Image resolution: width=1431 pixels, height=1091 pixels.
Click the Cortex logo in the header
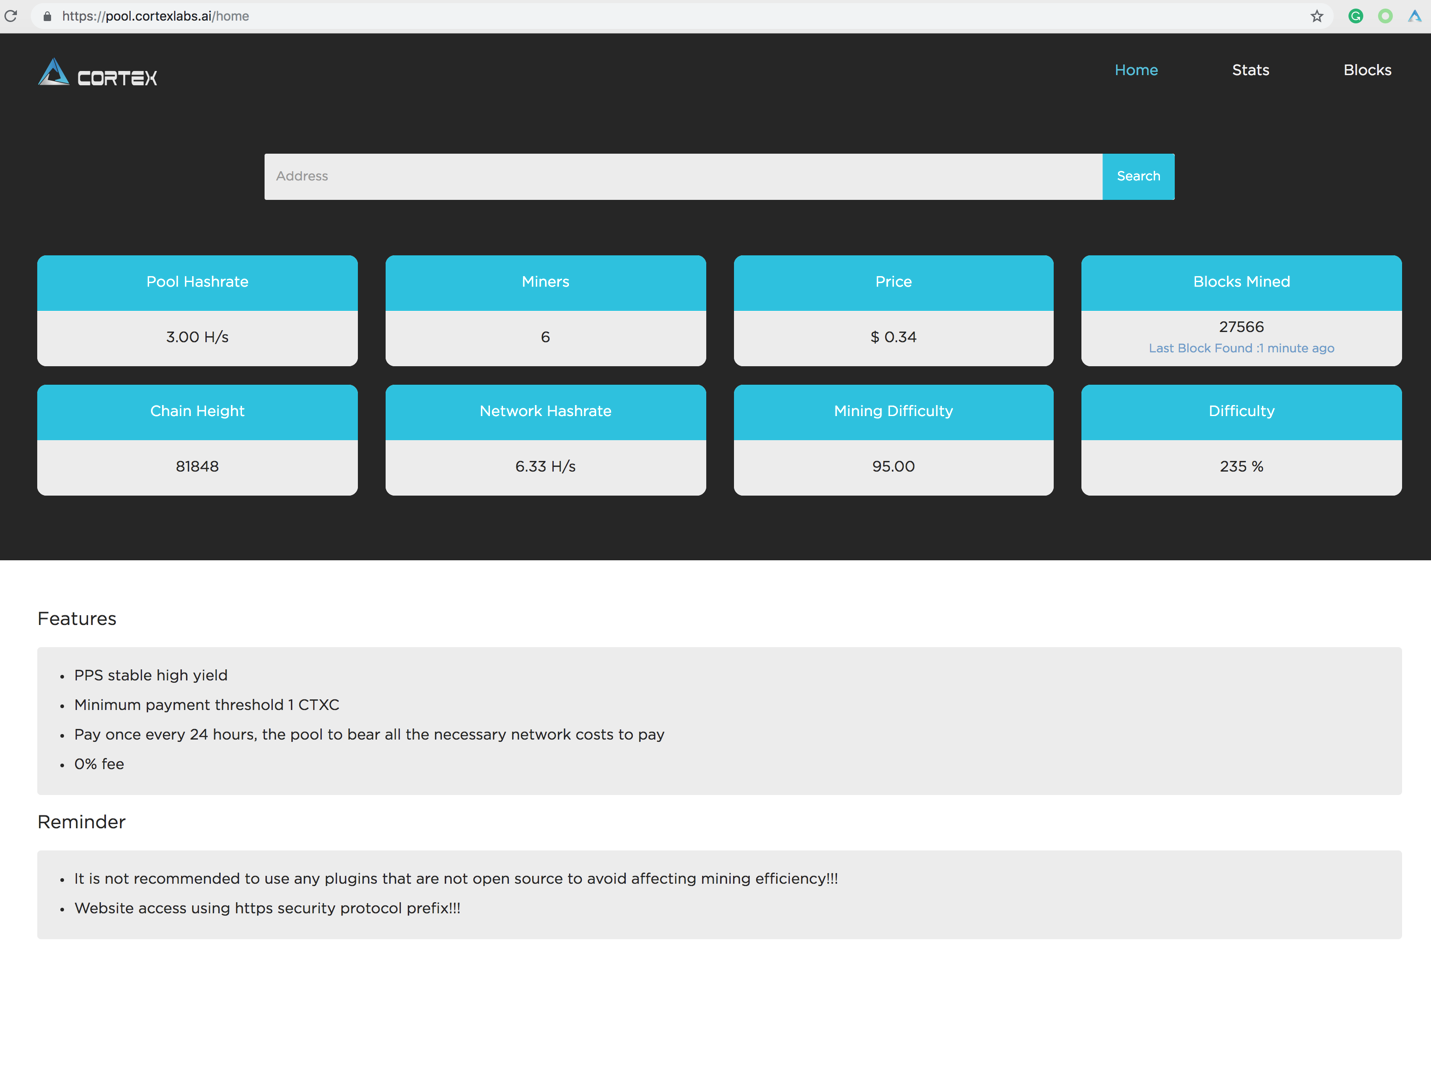pyautogui.click(x=98, y=74)
